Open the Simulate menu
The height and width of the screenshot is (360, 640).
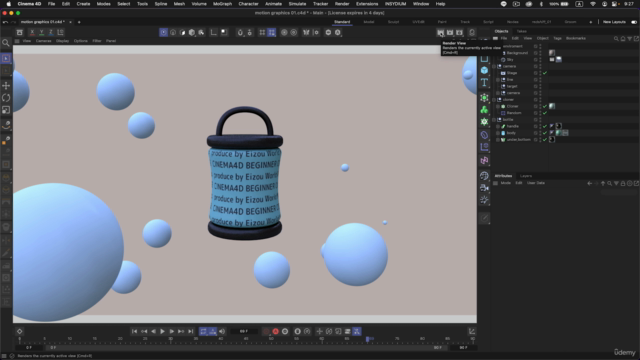click(297, 4)
